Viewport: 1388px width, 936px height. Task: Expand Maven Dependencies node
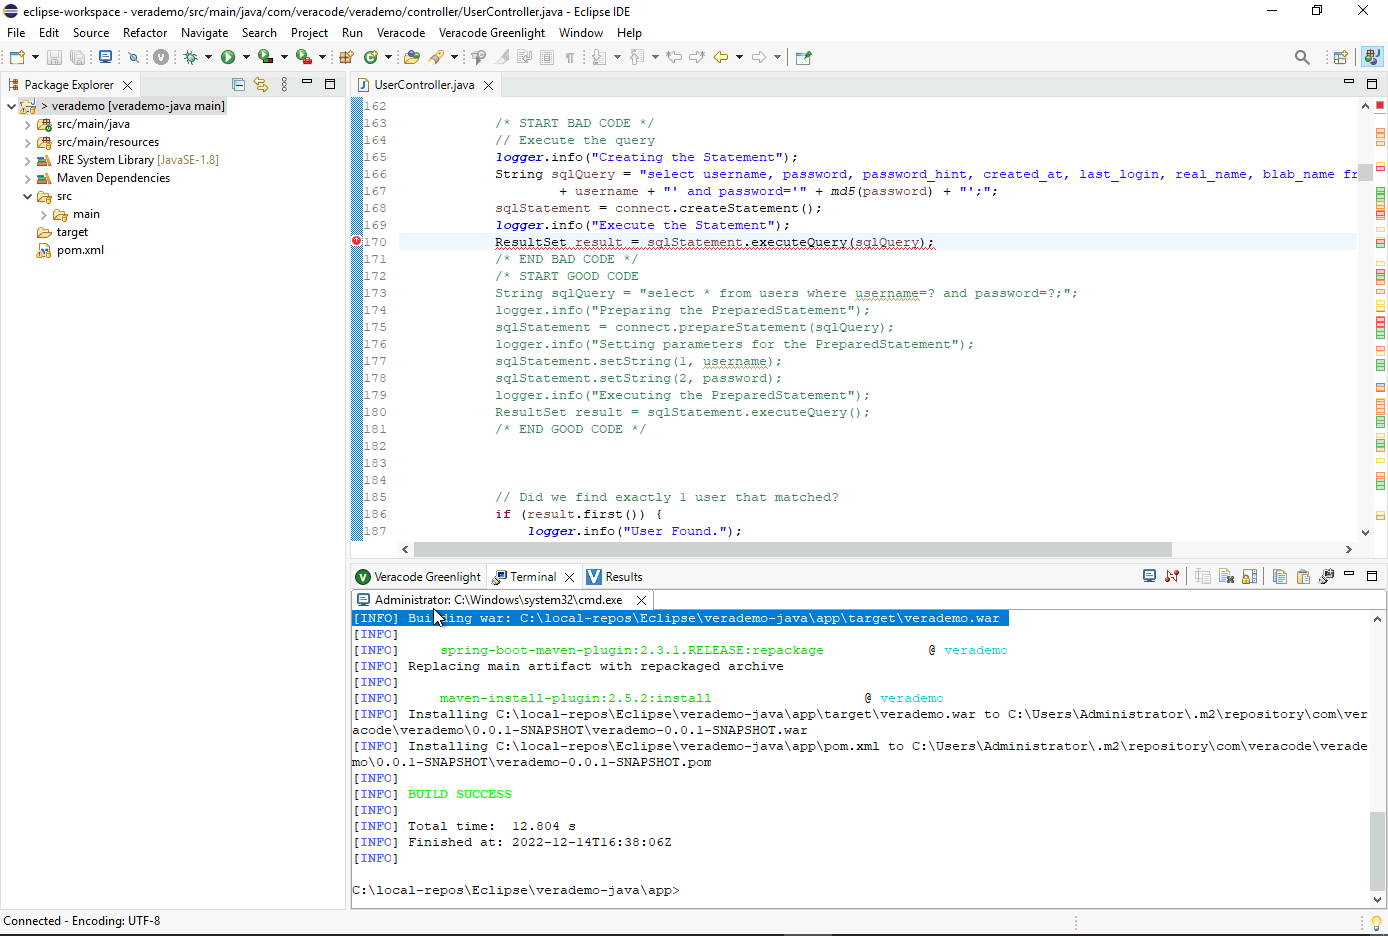[x=27, y=178]
